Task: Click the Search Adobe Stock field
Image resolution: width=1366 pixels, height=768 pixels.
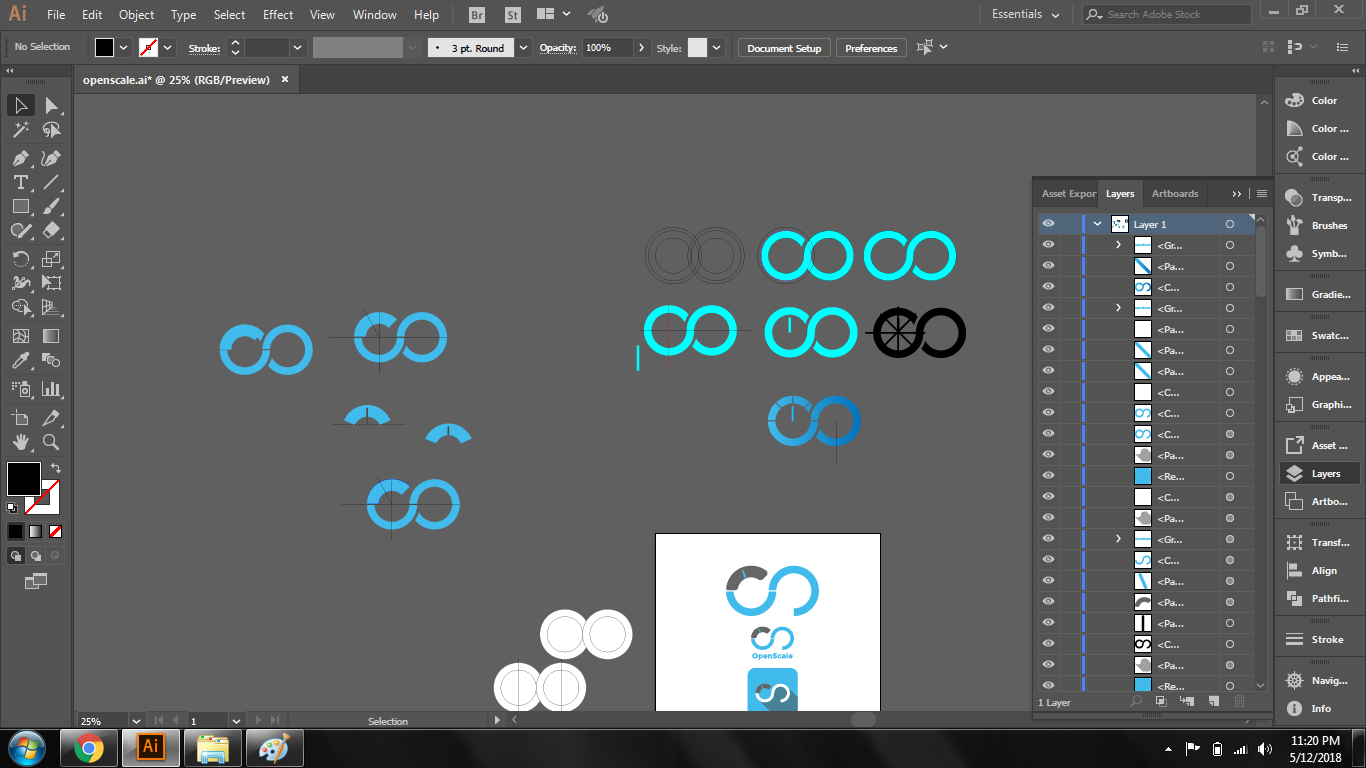Action: 1166,15
